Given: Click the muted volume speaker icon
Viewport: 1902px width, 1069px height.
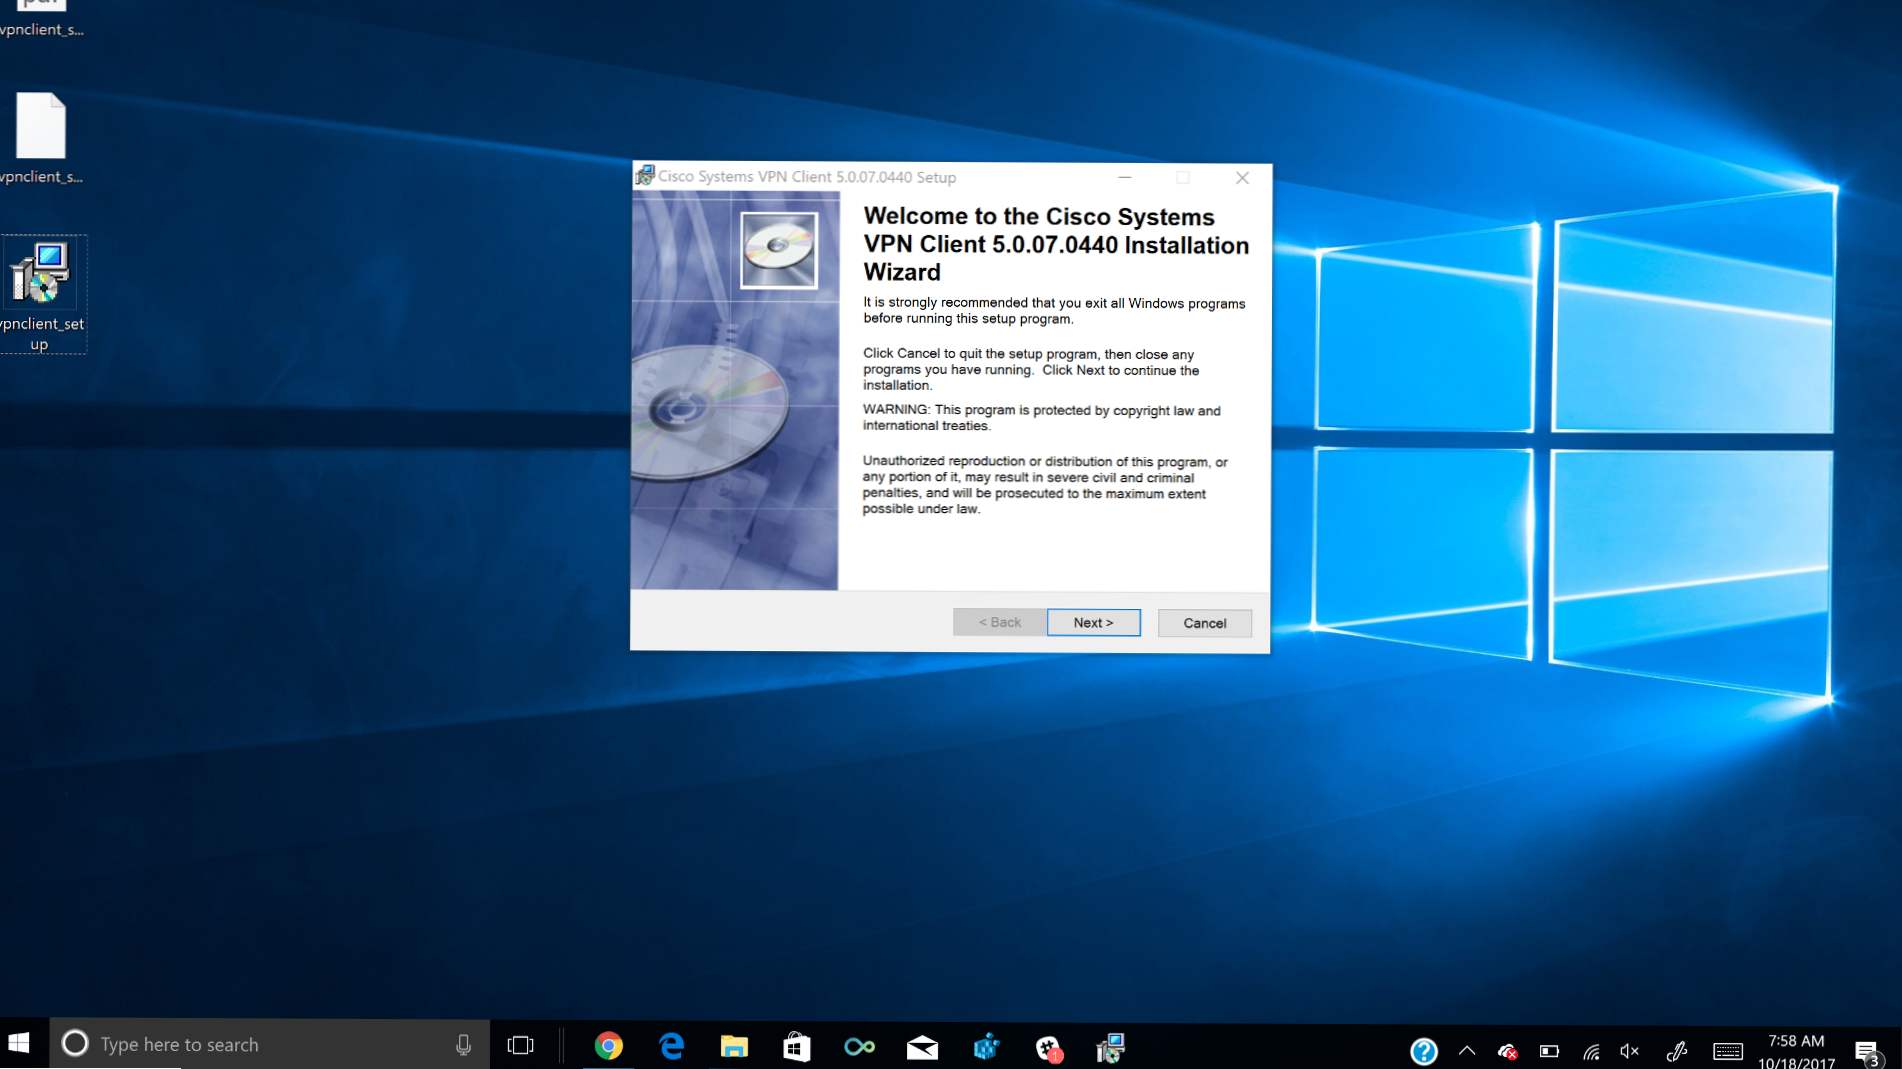Looking at the screenshot, I should [x=1630, y=1051].
